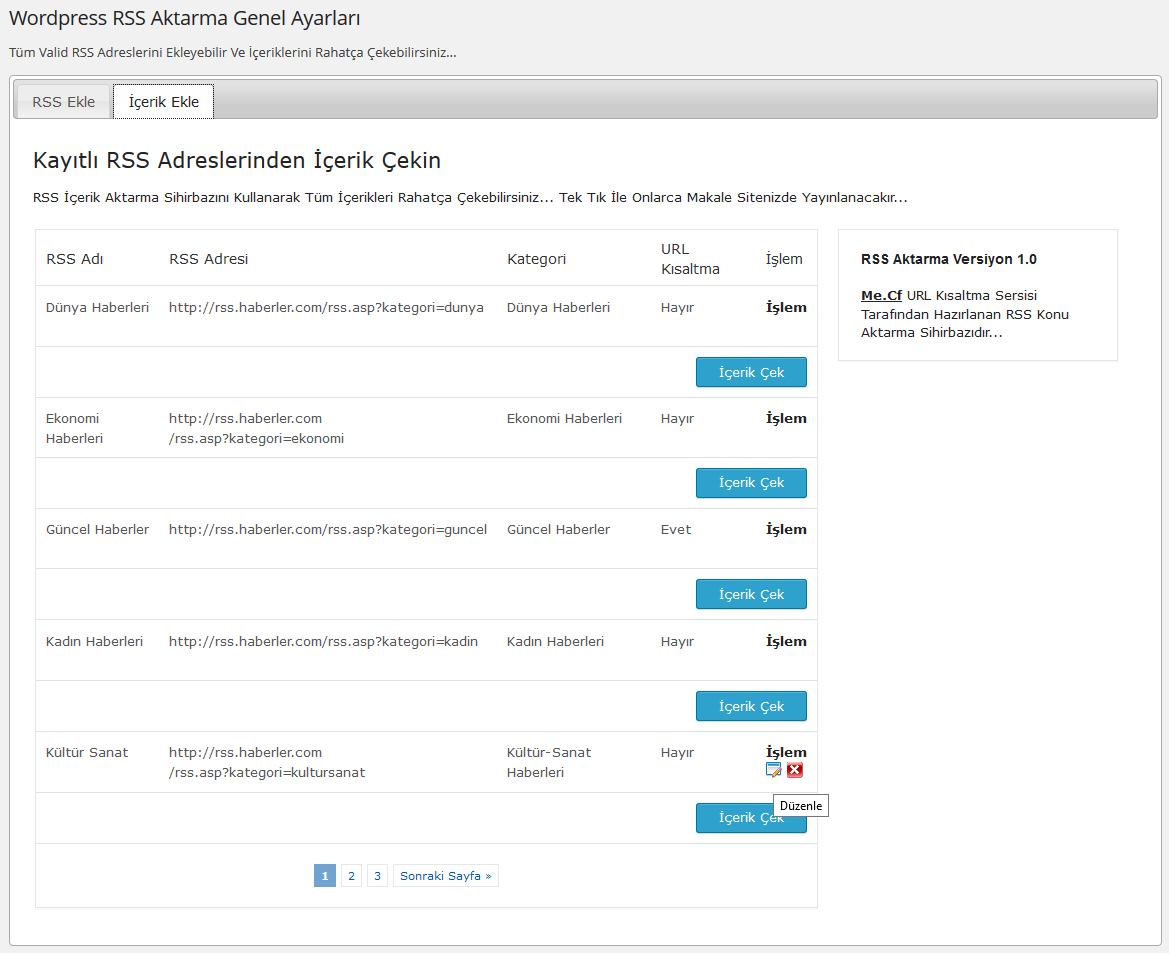1169x955 pixels.
Task: Open the İşlem action for Dünya Haberleri
Action: click(785, 307)
